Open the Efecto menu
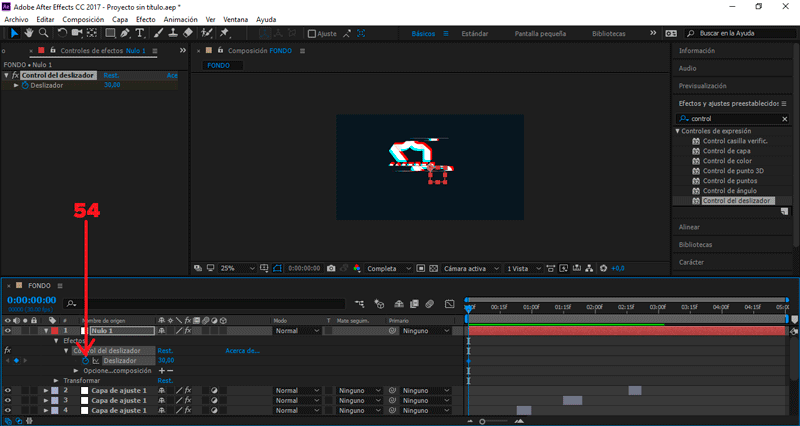The width and height of the screenshot is (800, 426). [x=145, y=19]
